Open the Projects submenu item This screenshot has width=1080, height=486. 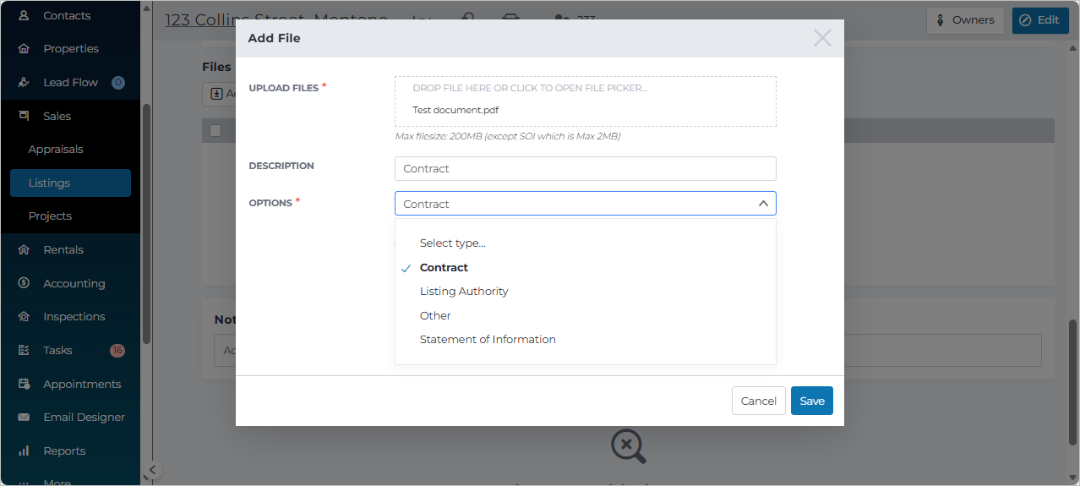tap(50, 216)
